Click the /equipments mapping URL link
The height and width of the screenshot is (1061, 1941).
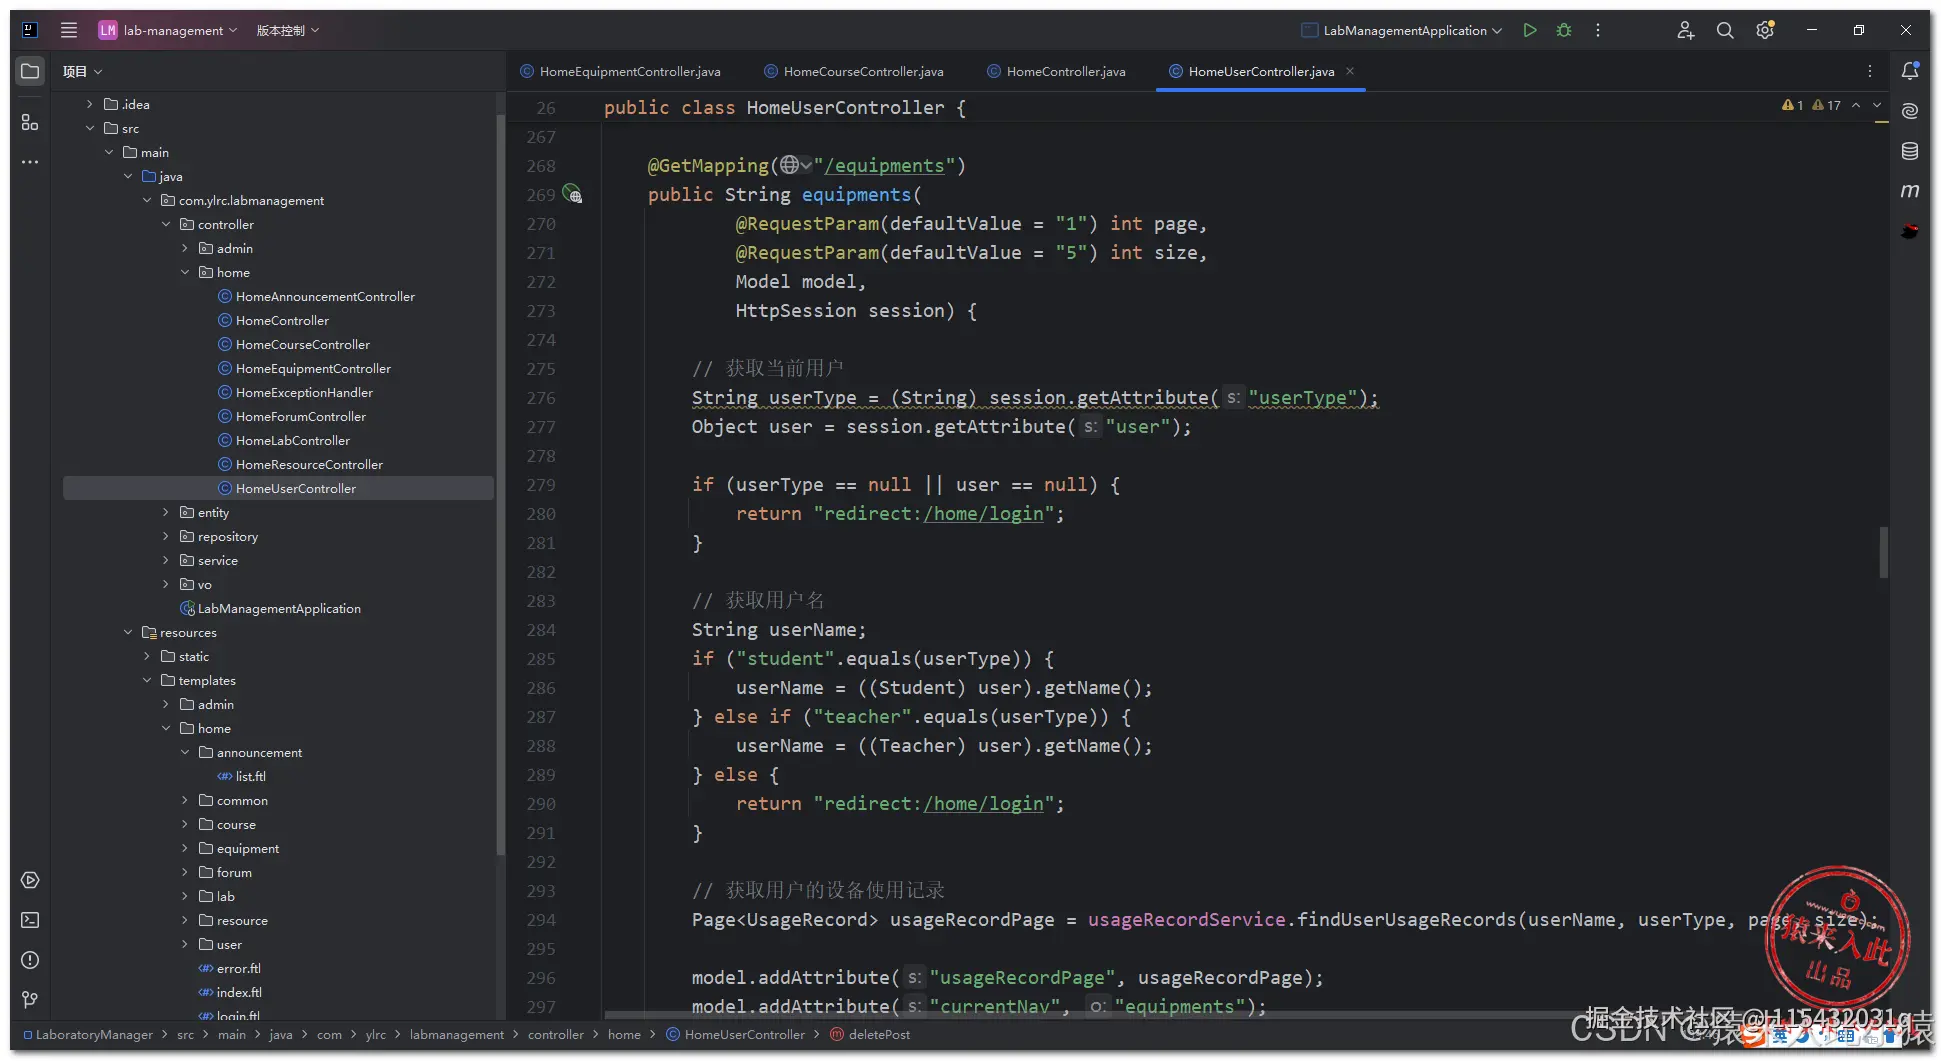point(885,166)
